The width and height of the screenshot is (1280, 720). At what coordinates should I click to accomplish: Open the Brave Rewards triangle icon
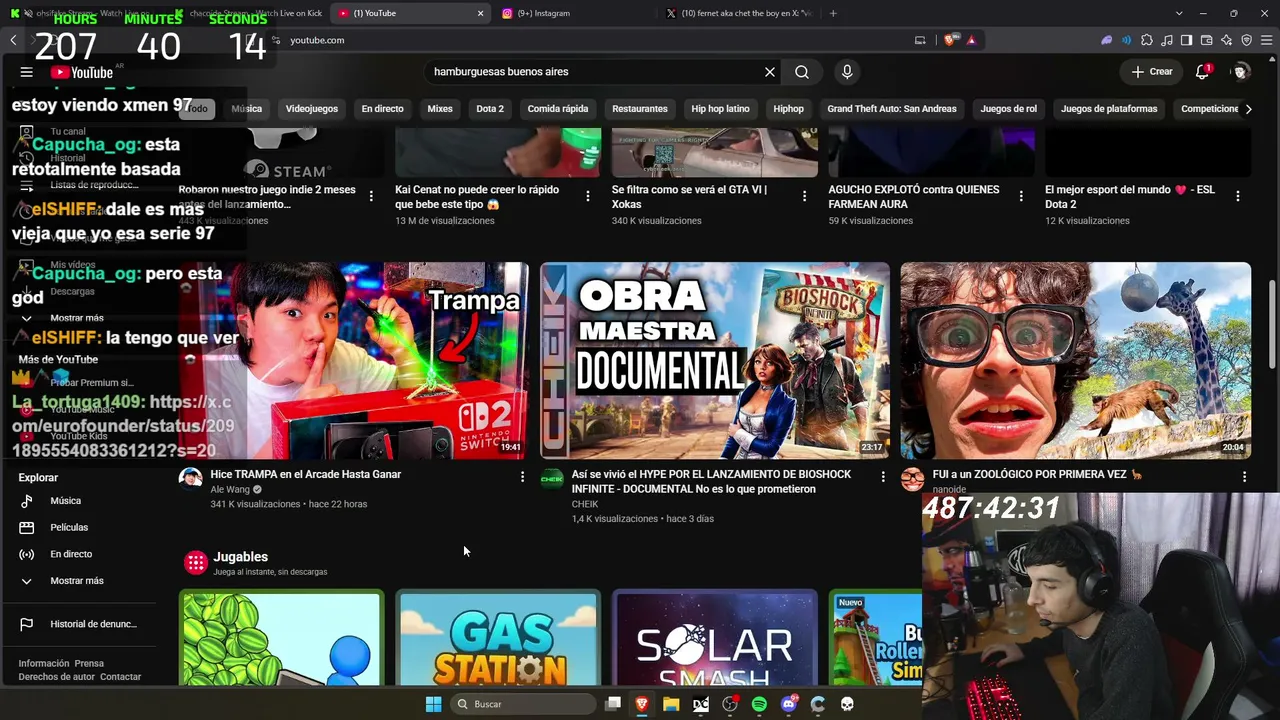tap(971, 40)
